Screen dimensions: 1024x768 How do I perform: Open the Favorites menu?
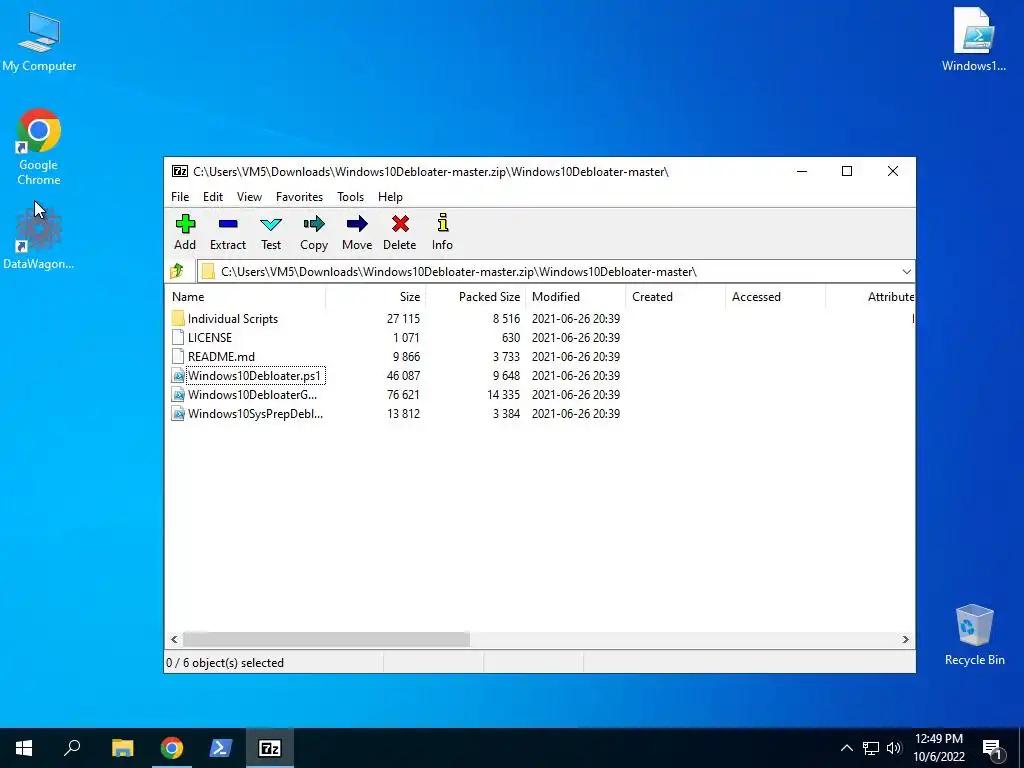click(300, 197)
